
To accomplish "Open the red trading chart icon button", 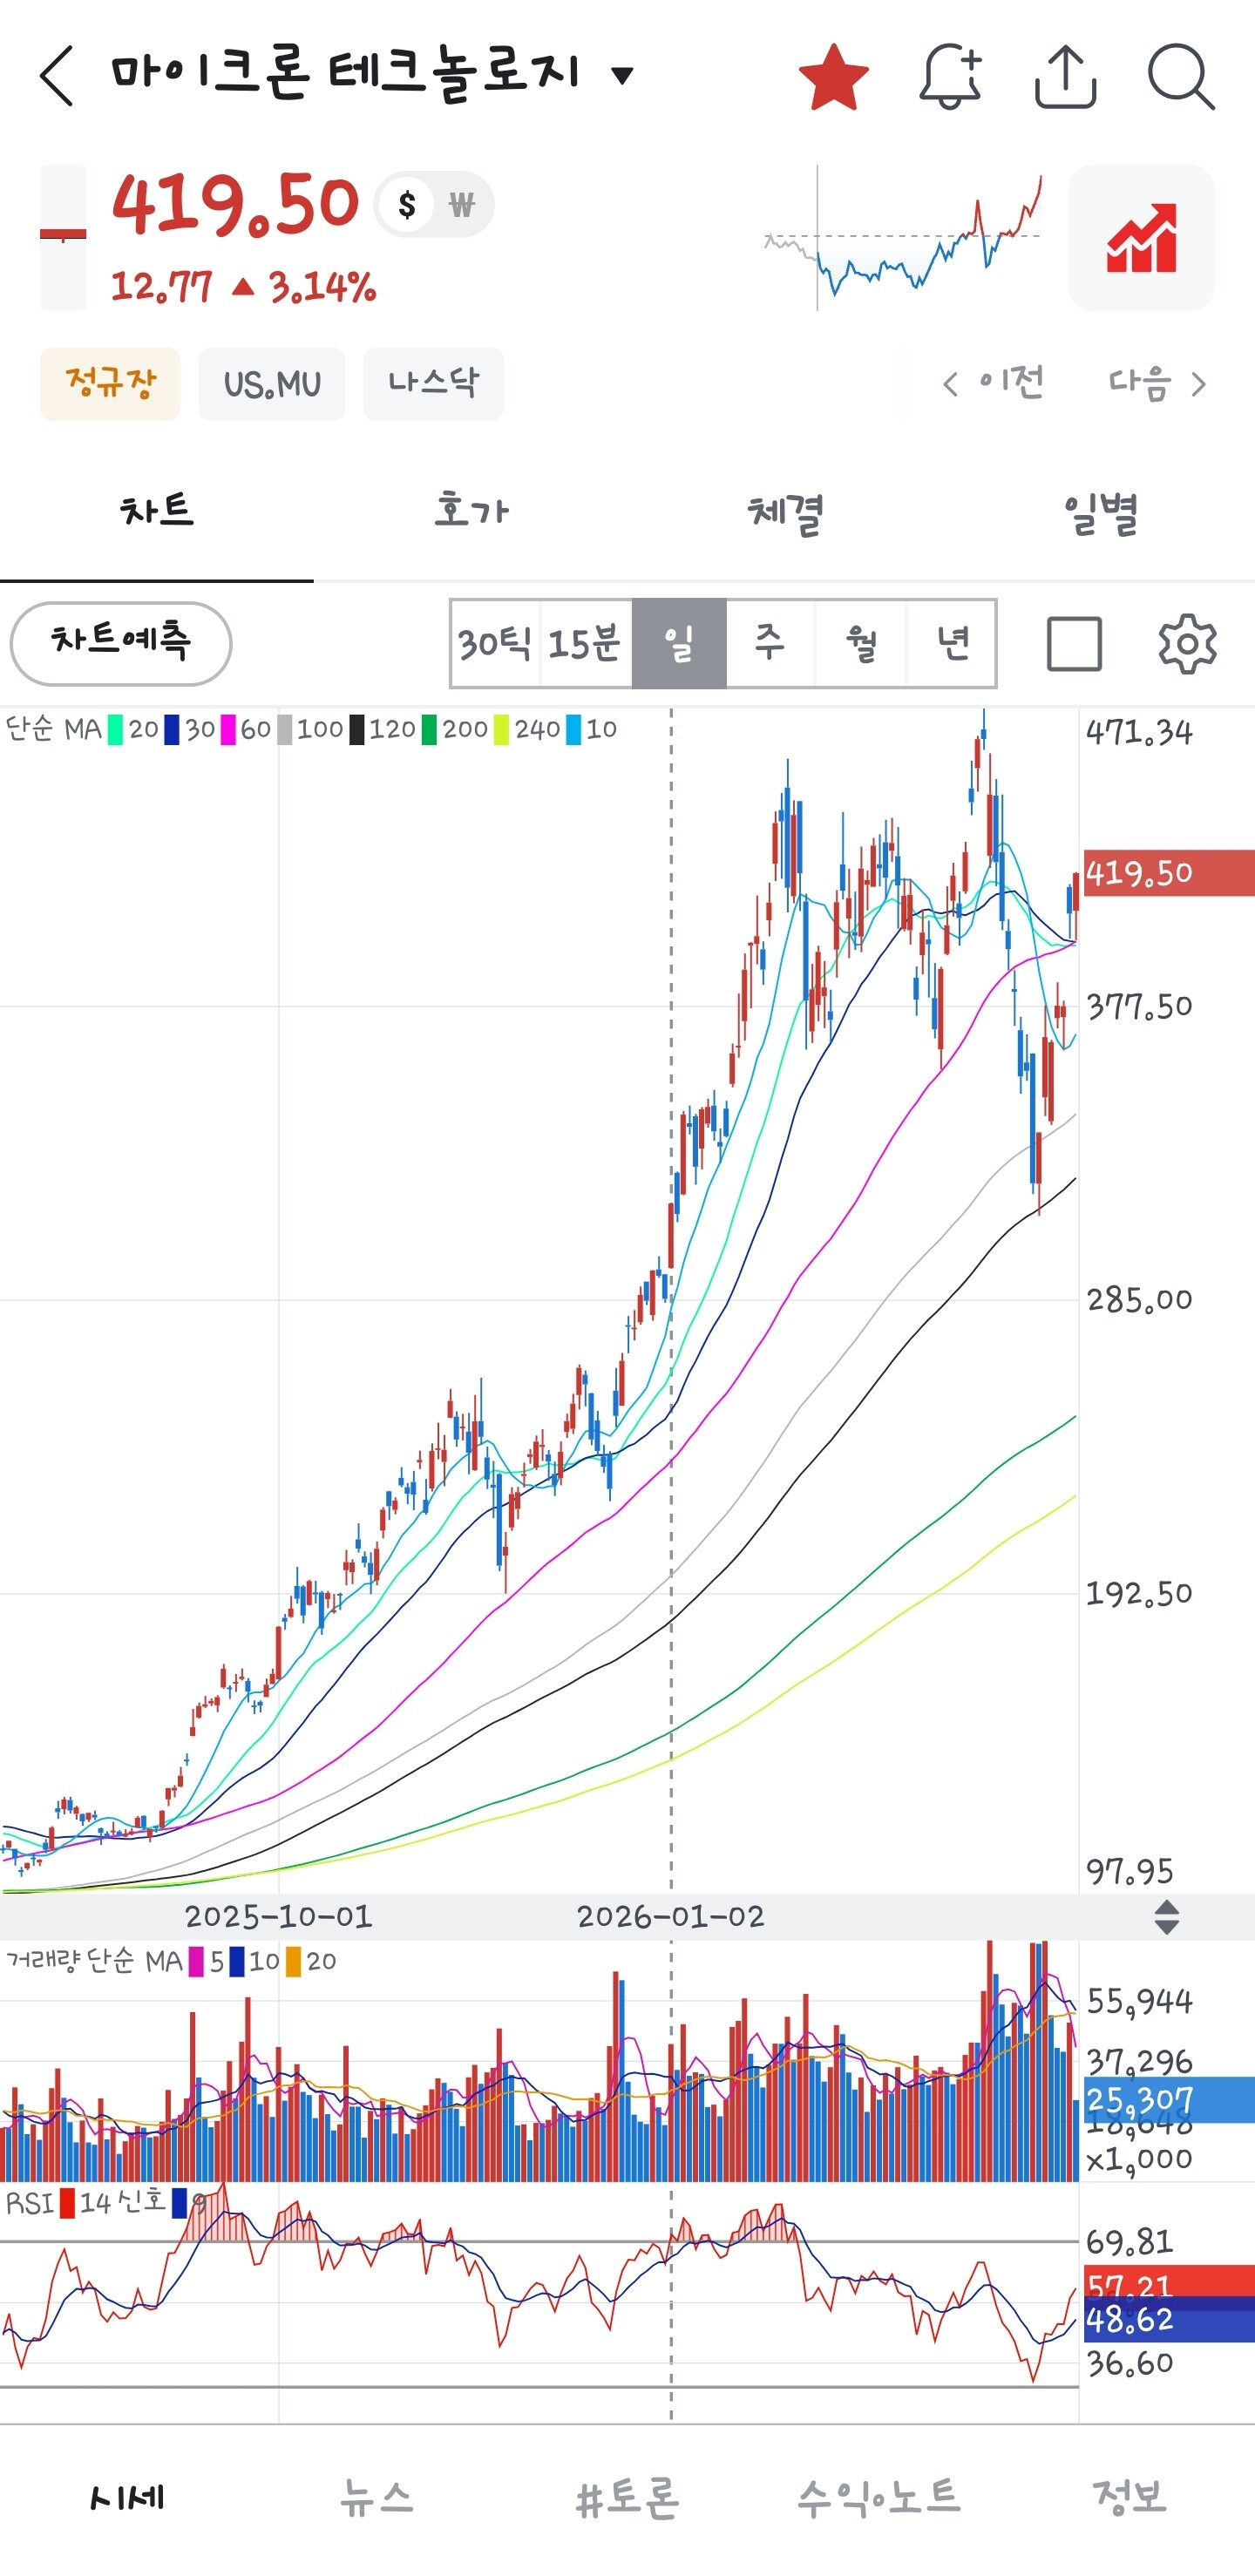I will [1141, 238].
